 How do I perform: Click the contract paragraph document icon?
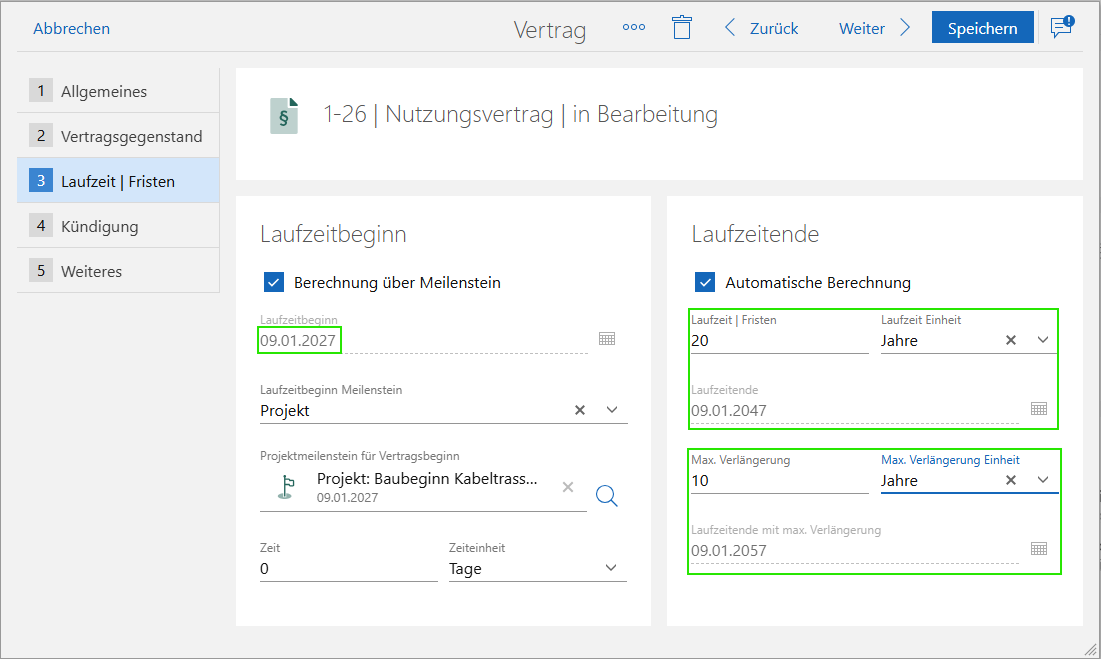[284, 116]
